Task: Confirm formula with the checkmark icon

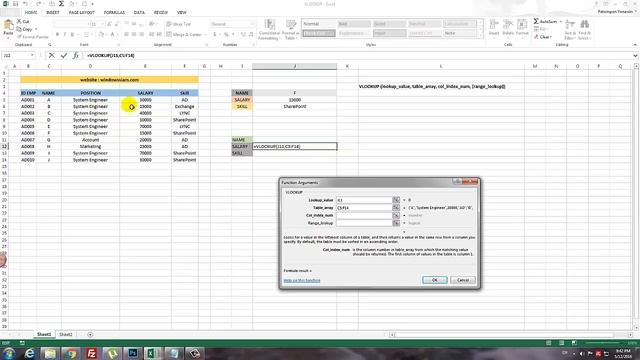Action: tap(64, 56)
